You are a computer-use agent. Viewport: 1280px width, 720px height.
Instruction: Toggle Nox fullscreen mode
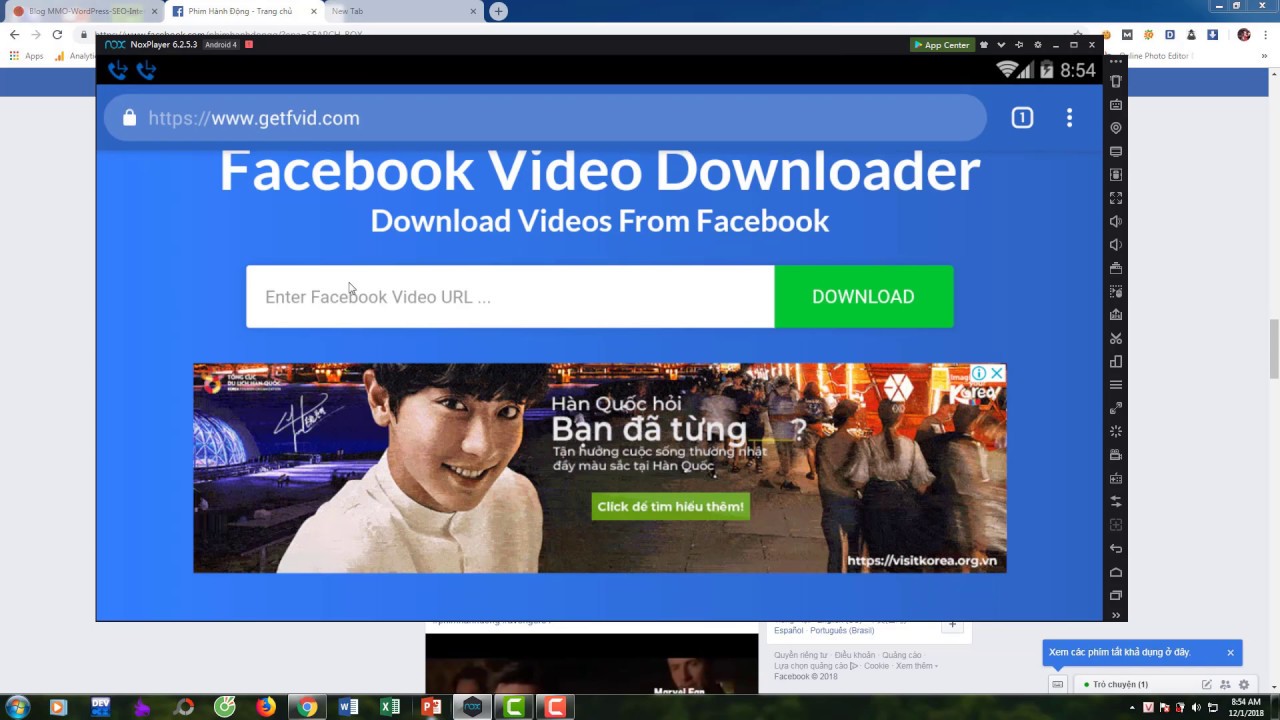[x=1116, y=198]
